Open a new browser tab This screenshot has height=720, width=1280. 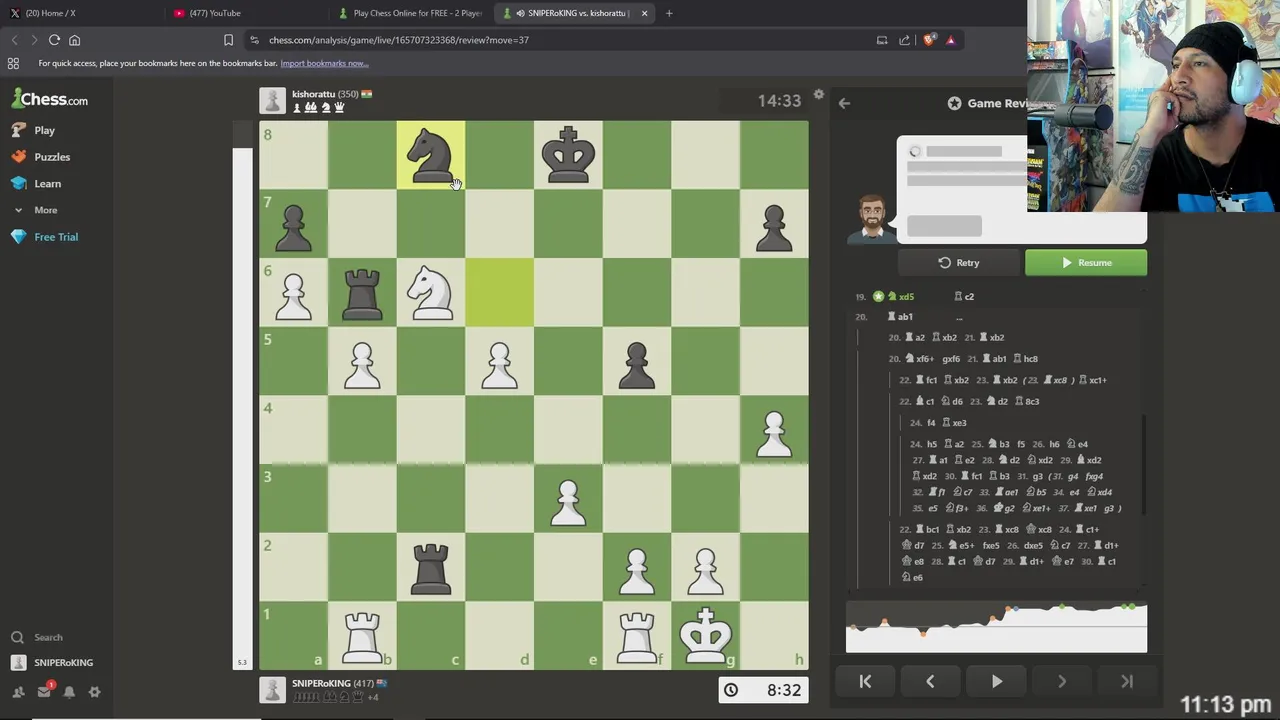tap(669, 13)
